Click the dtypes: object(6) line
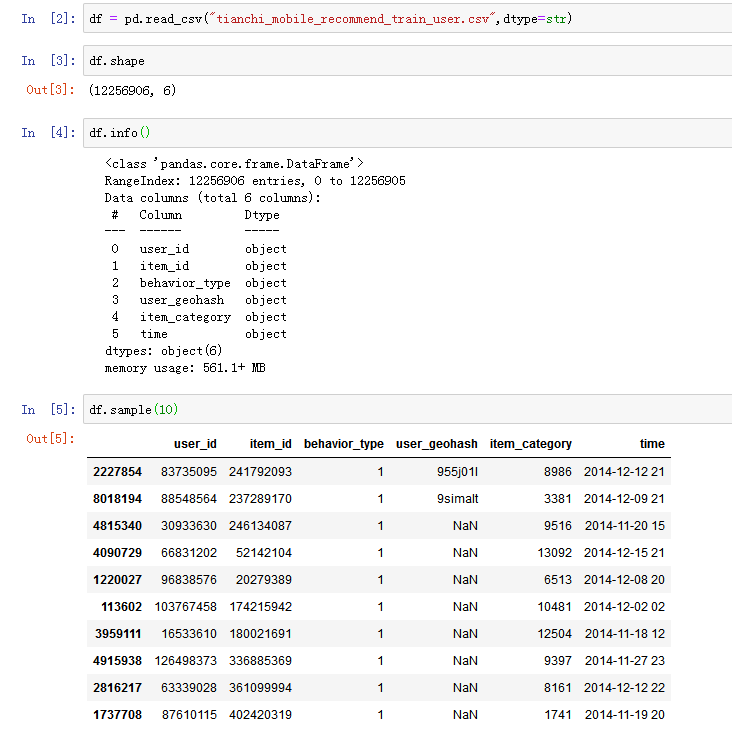 pos(163,351)
